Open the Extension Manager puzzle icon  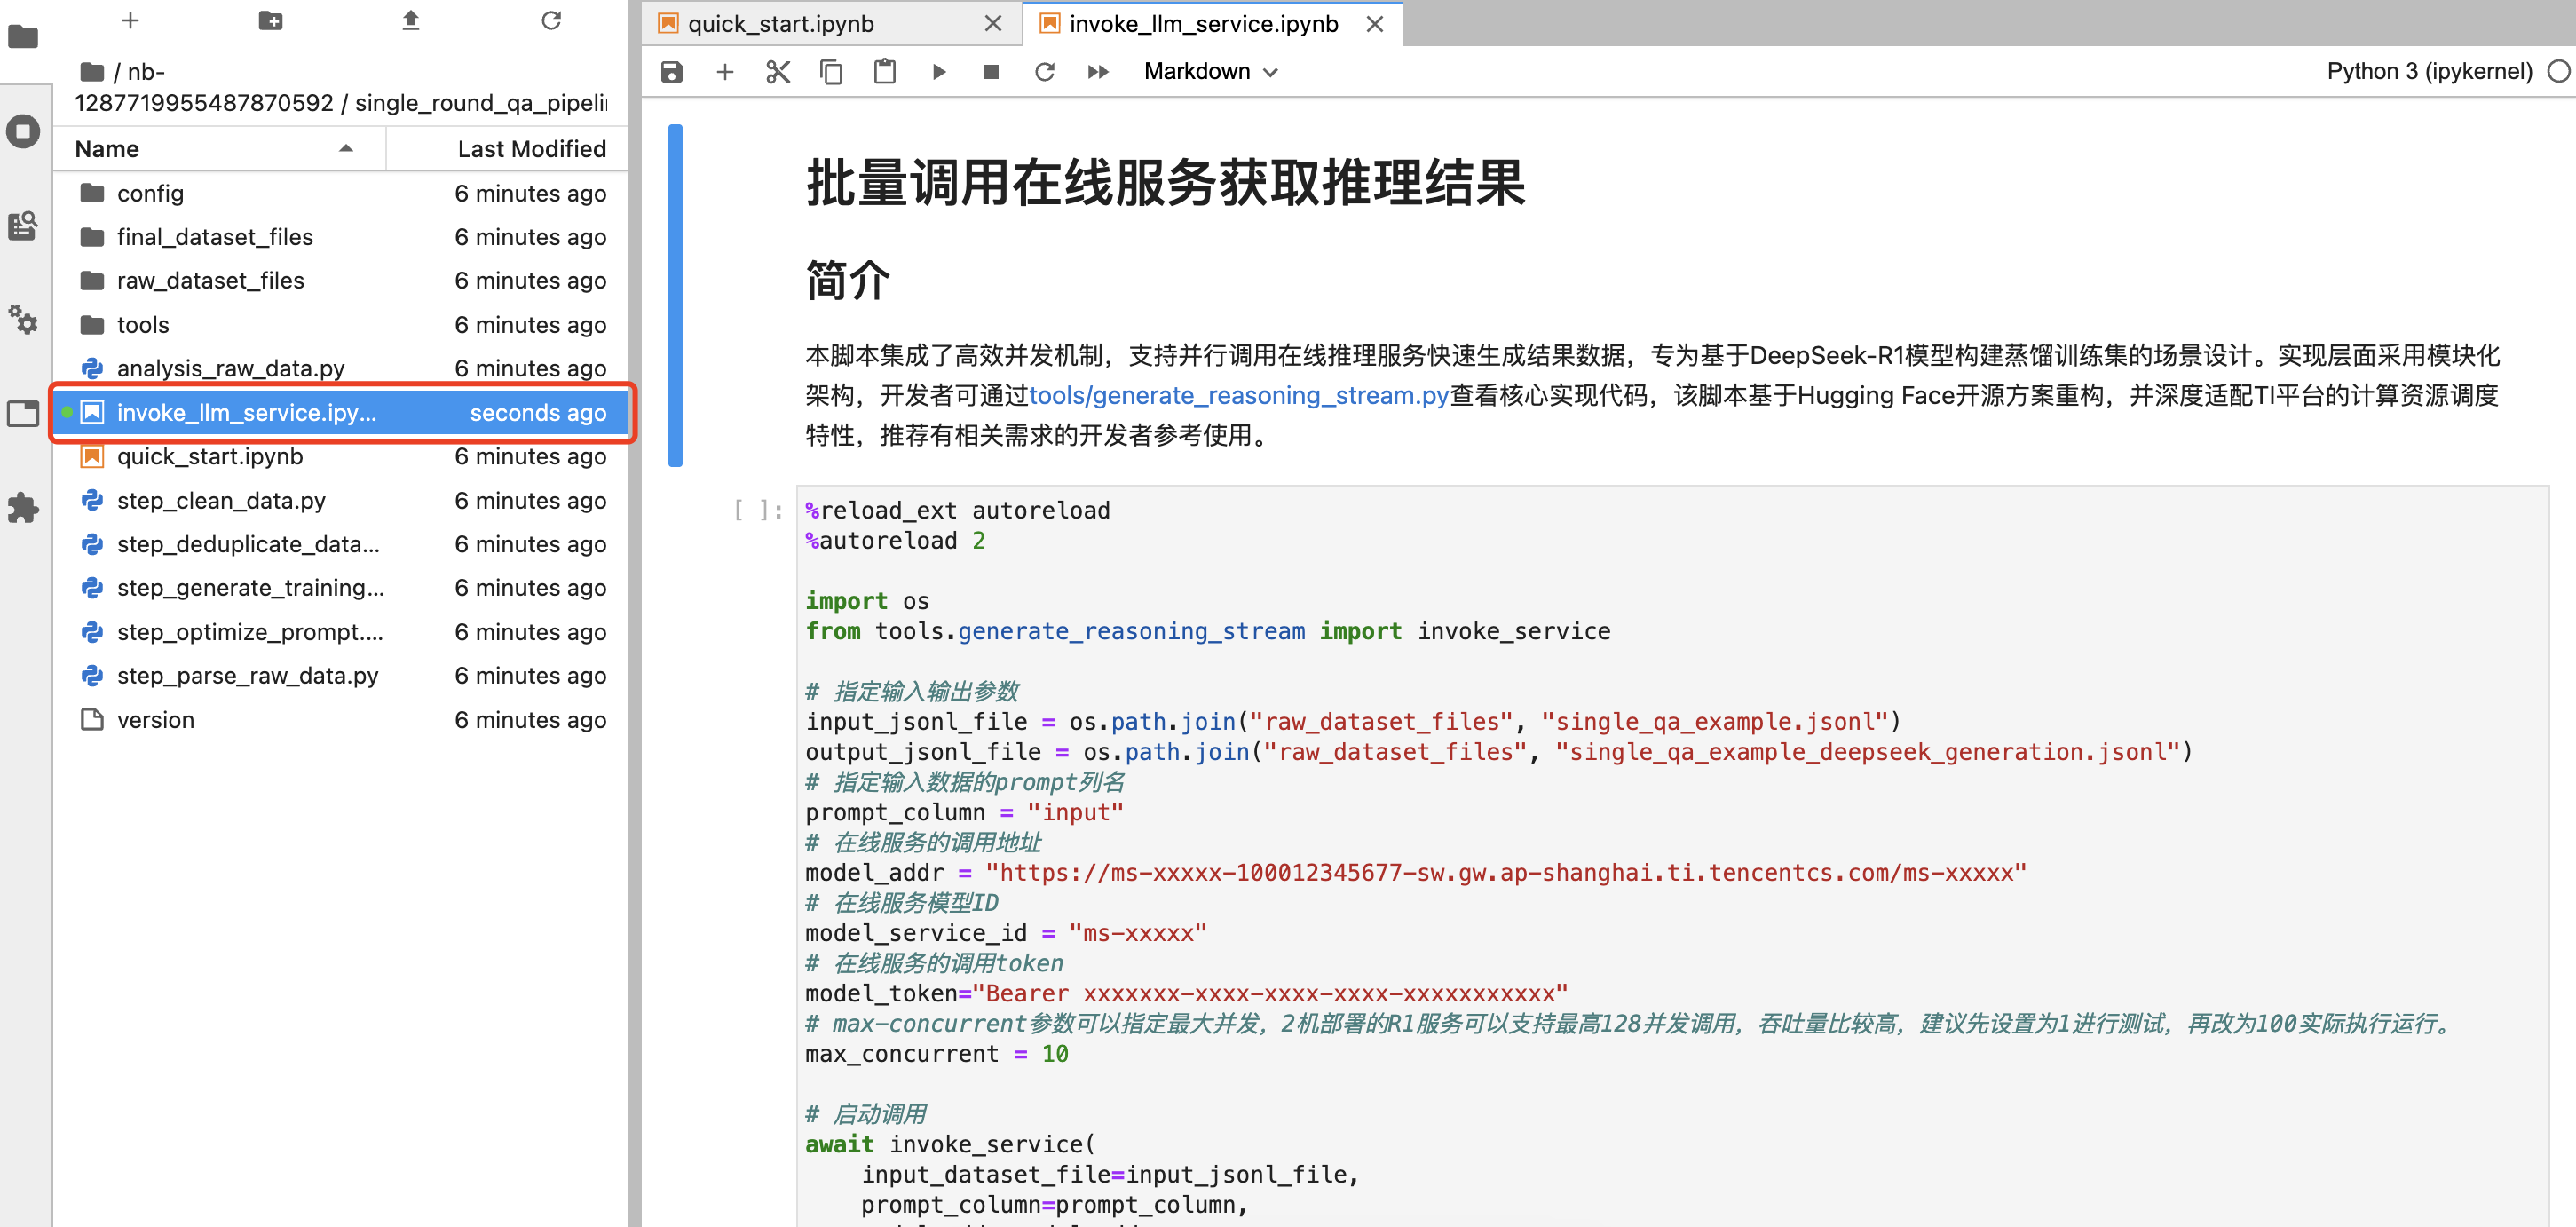[23, 507]
